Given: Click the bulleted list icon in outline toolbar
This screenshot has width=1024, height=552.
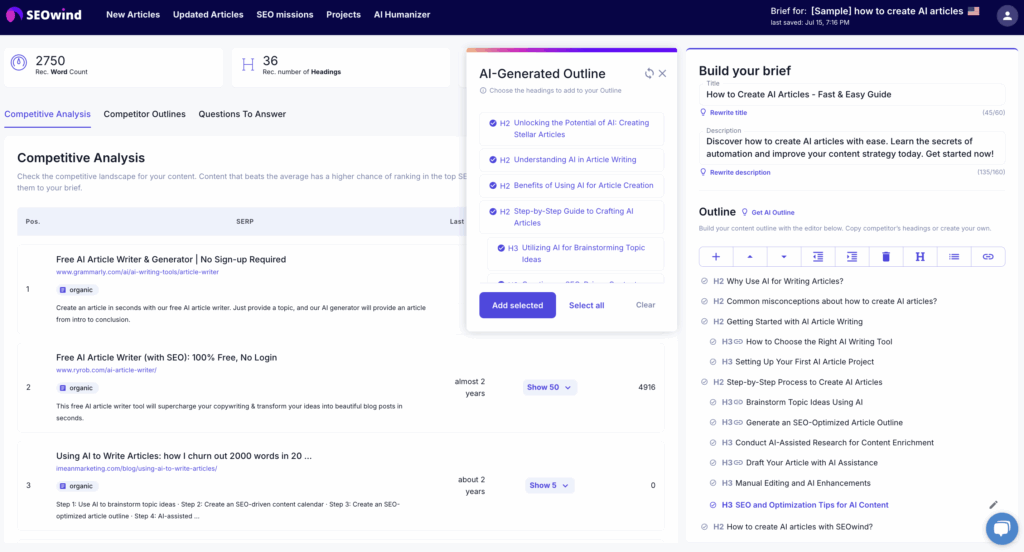Looking at the screenshot, I should [x=954, y=257].
